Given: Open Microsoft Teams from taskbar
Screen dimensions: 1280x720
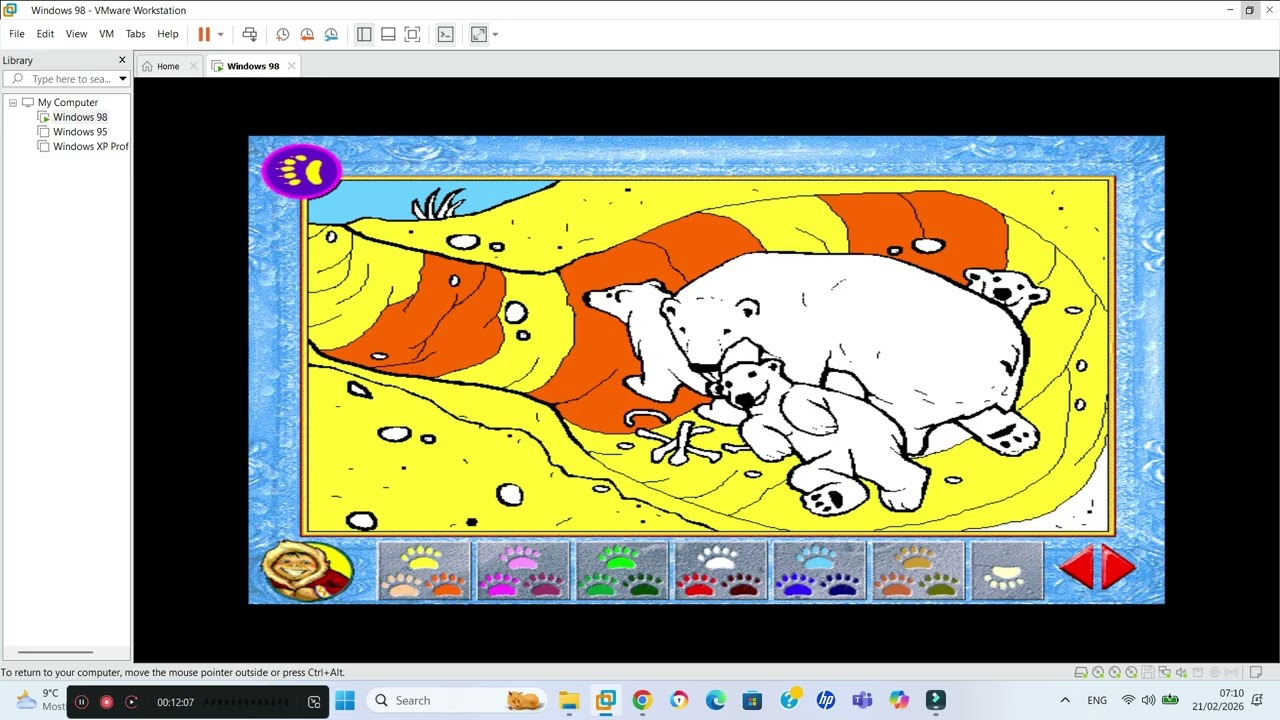Looking at the screenshot, I should 862,700.
